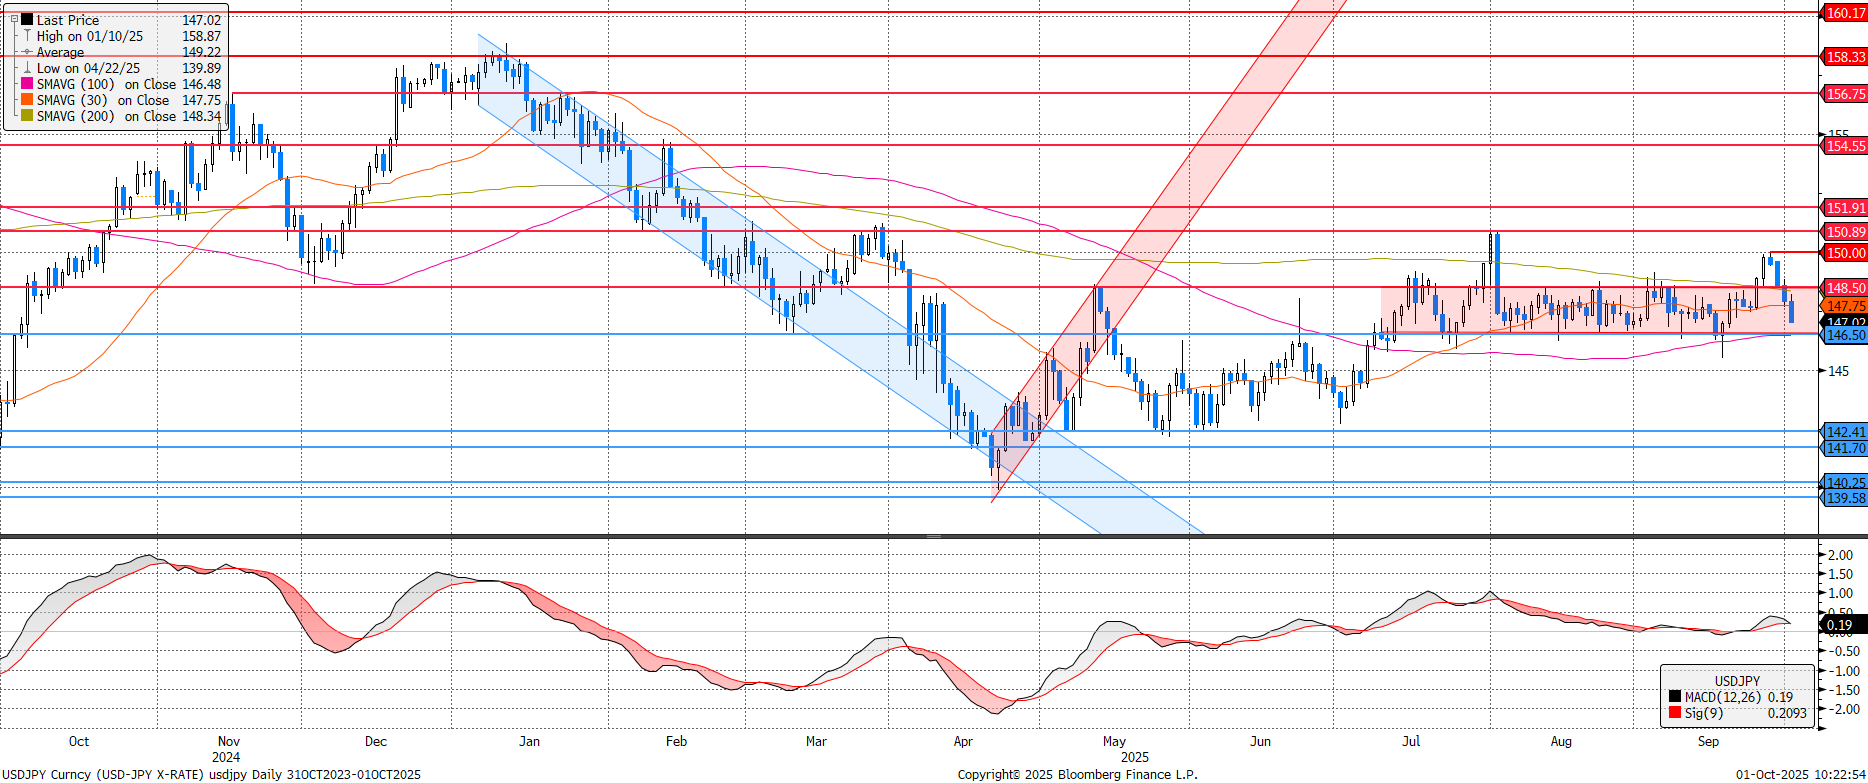This screenshot has width=1868, height=783.
Task: Select the orange SMAVG (30) swatch
Action: coord(27,100)
